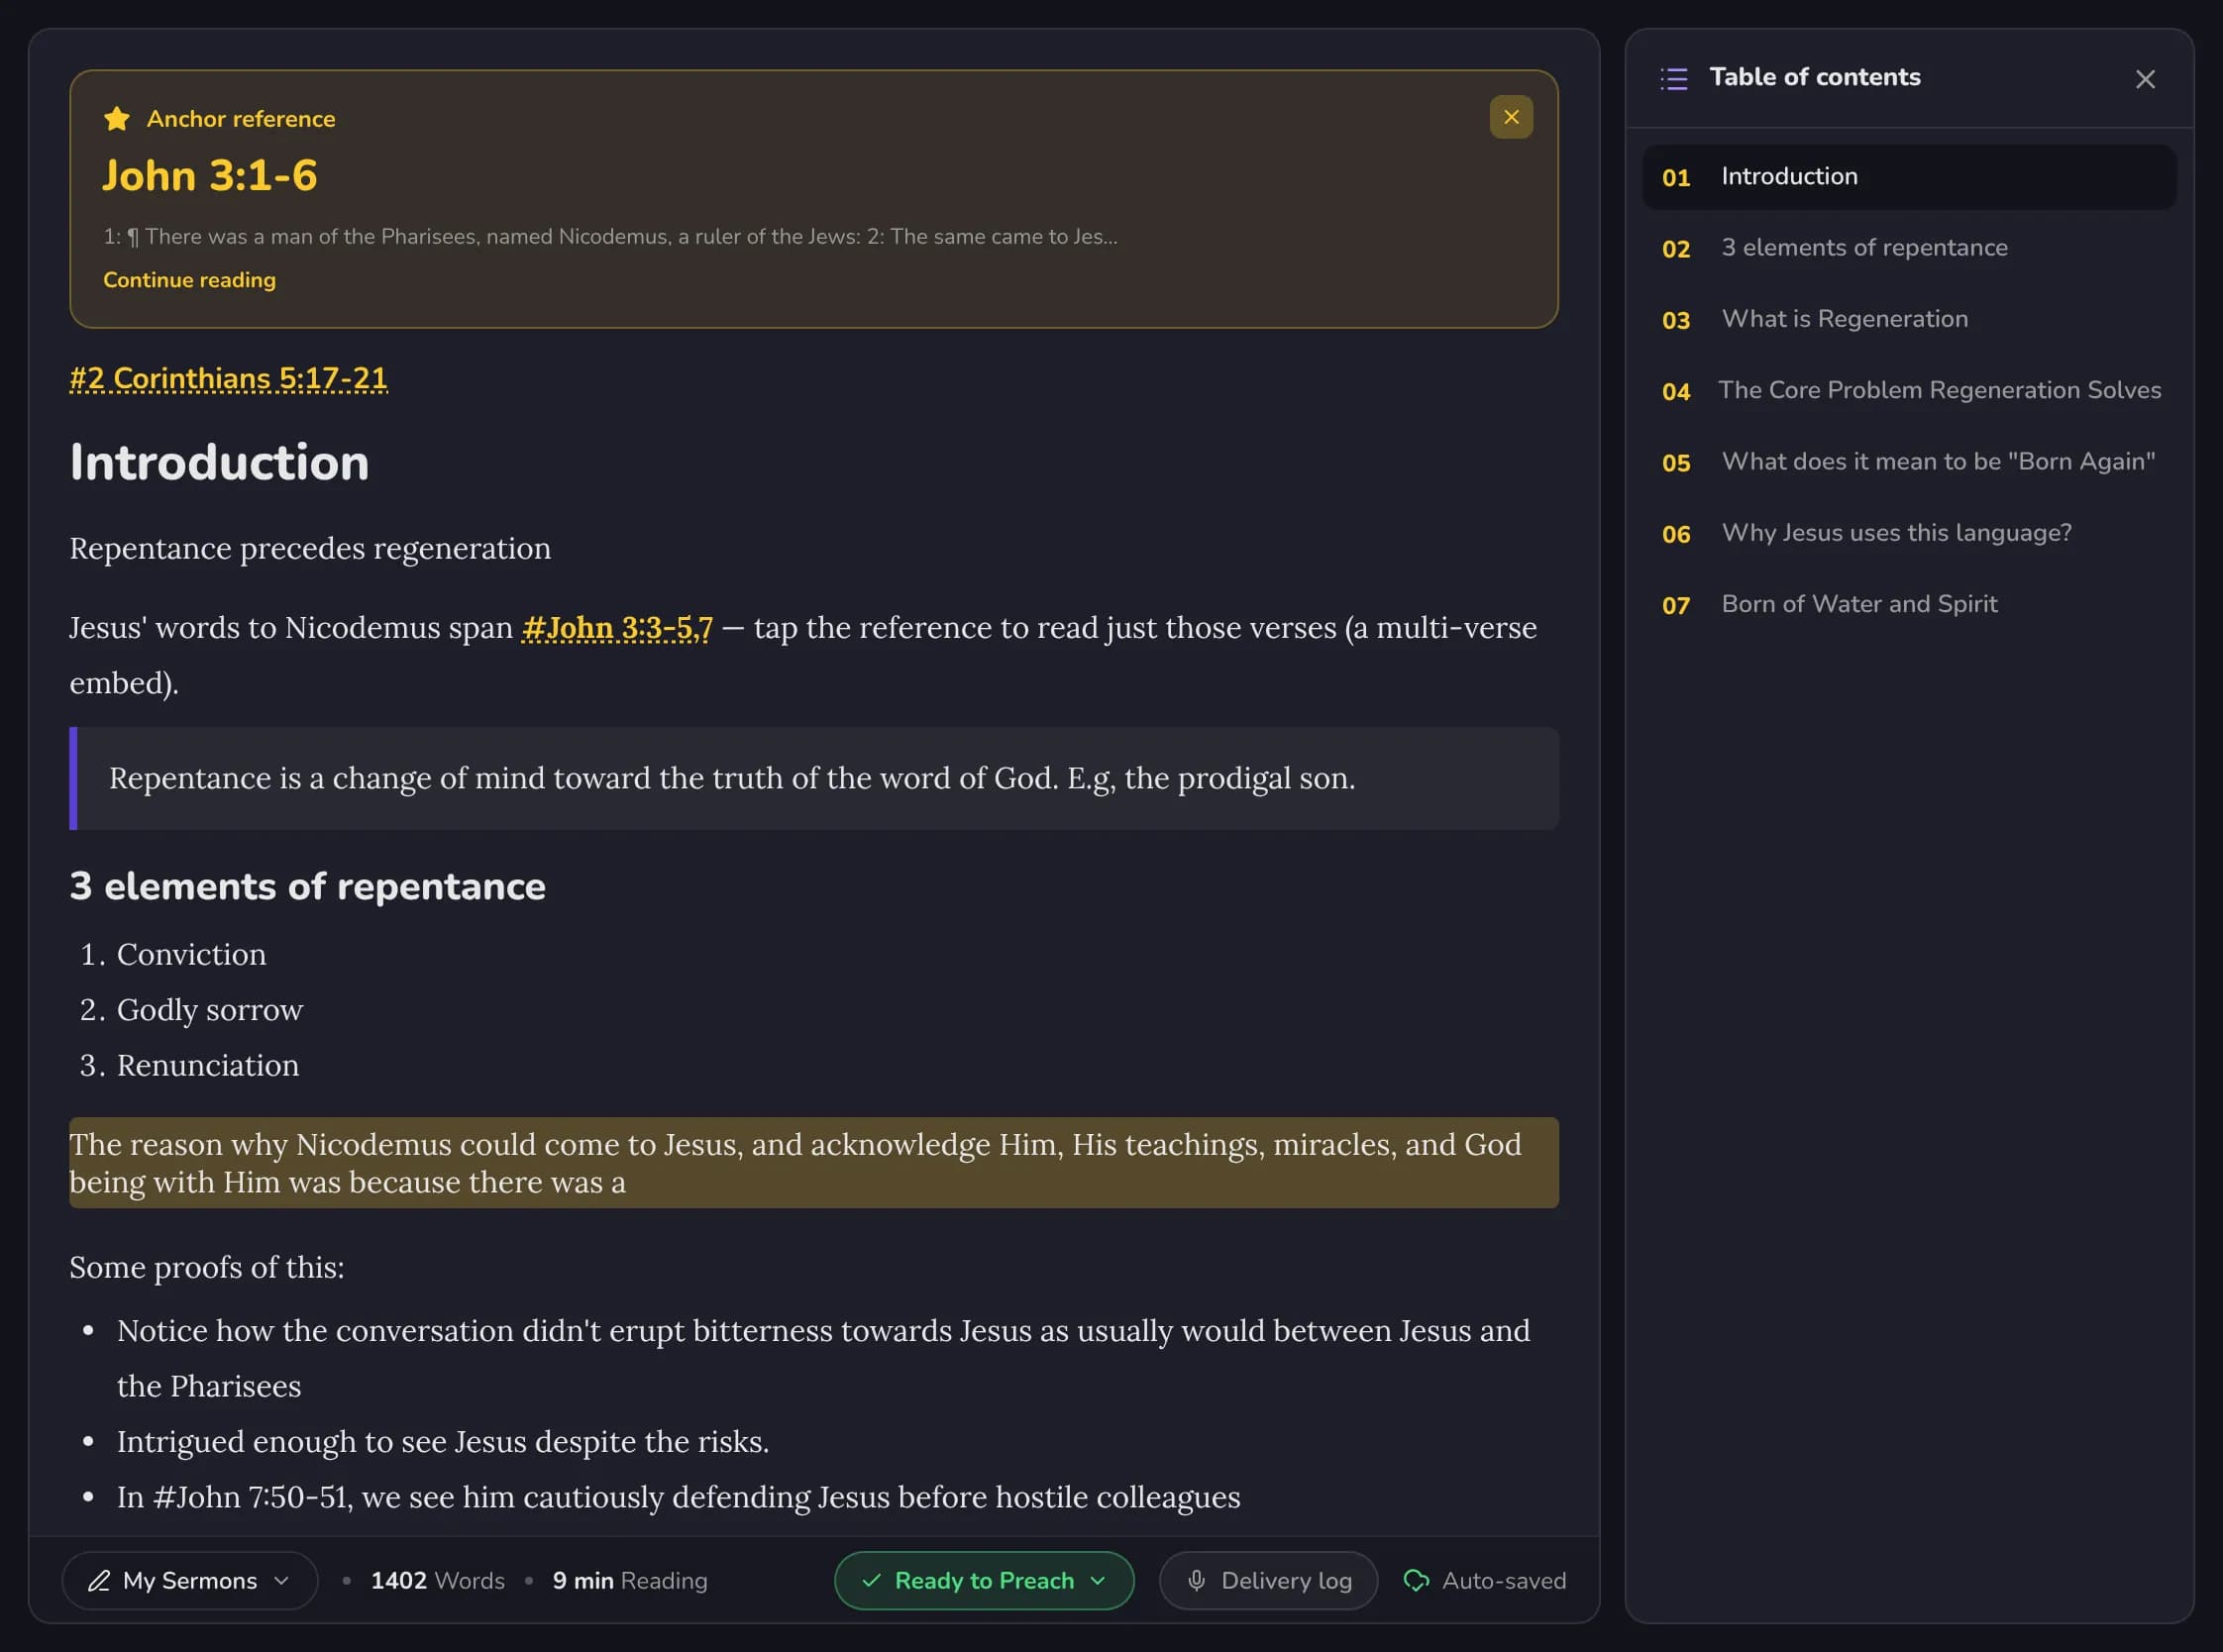
Task: Click the checkmark icon in Ready to Preach
Action: [x=871, y=1581]
